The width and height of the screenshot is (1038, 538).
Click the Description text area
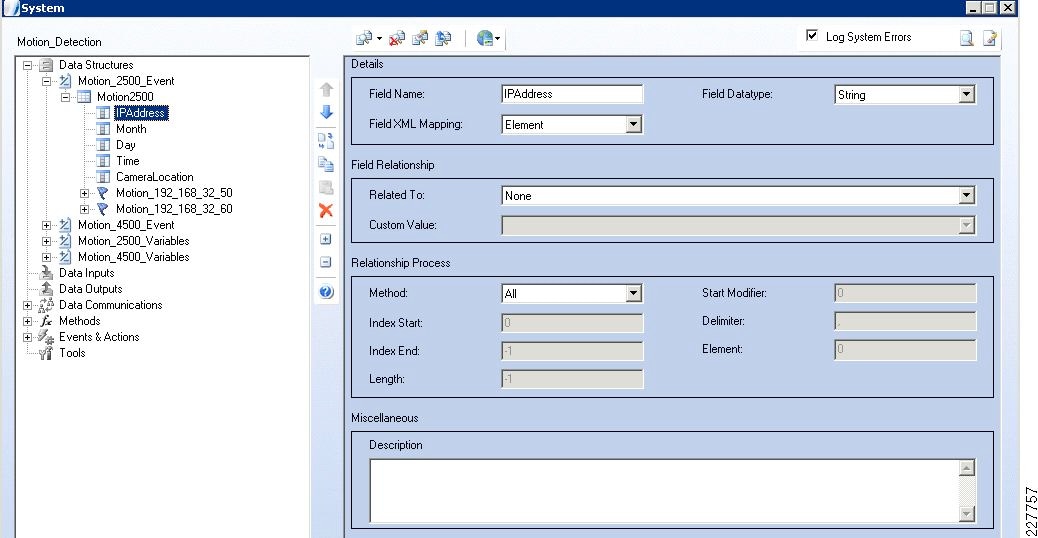click(x=664, y=490)
